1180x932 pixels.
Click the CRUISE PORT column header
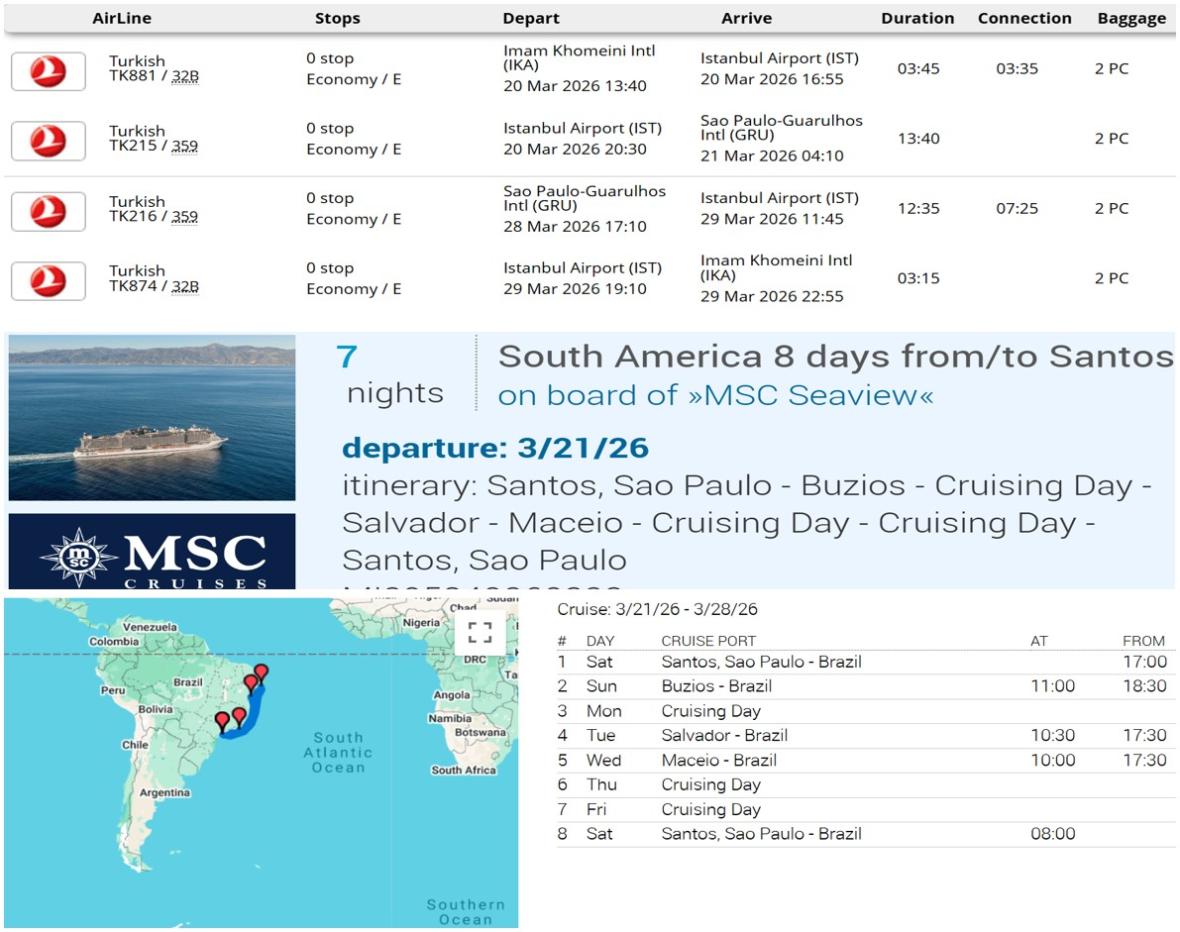(x=708, y=641)
